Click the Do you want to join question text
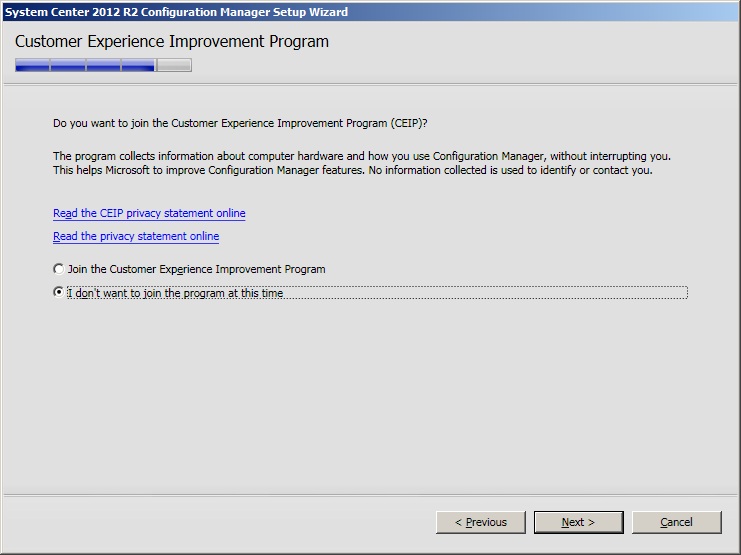 pos(240,123)
